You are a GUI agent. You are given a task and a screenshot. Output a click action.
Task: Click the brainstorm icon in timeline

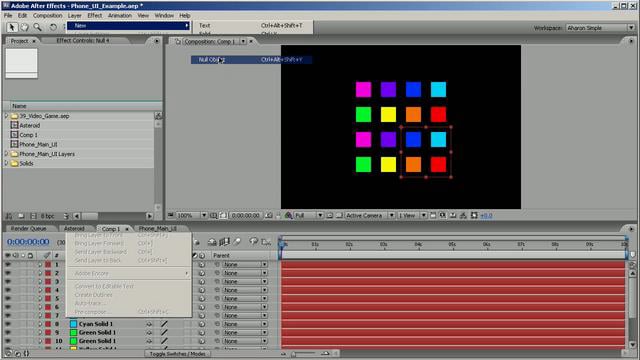coord(253,242)
